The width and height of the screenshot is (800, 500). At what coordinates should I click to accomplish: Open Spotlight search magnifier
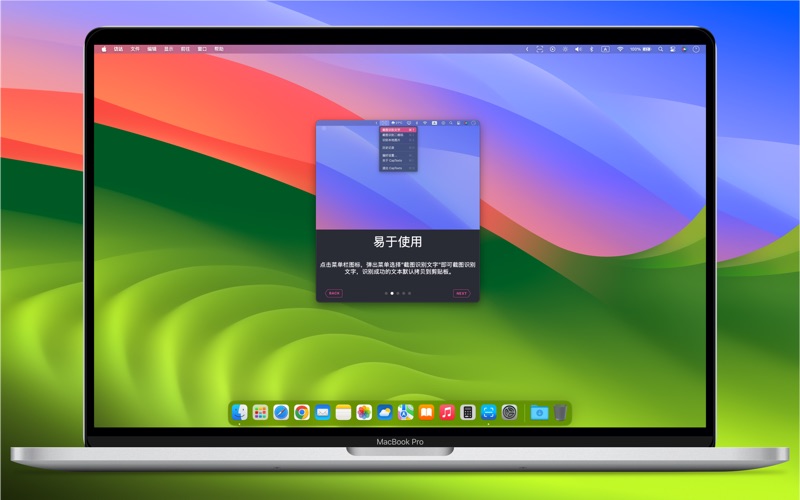(660, 49)
